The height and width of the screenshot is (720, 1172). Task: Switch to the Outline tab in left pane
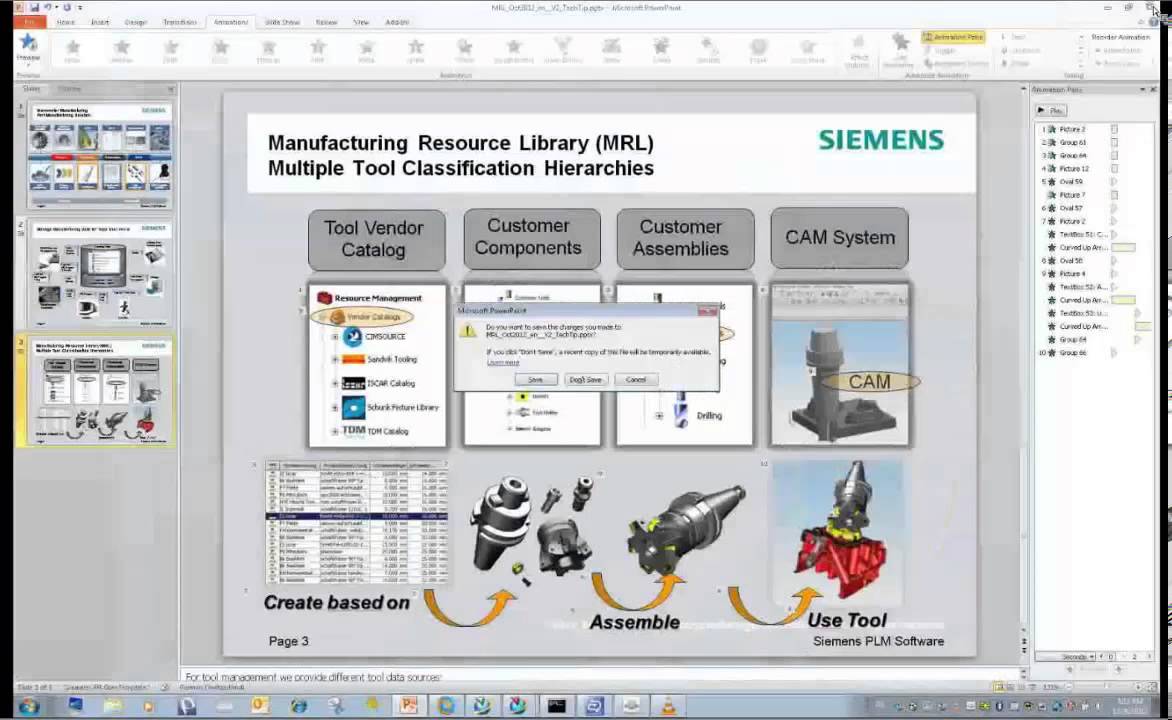(x=70, y=89)
